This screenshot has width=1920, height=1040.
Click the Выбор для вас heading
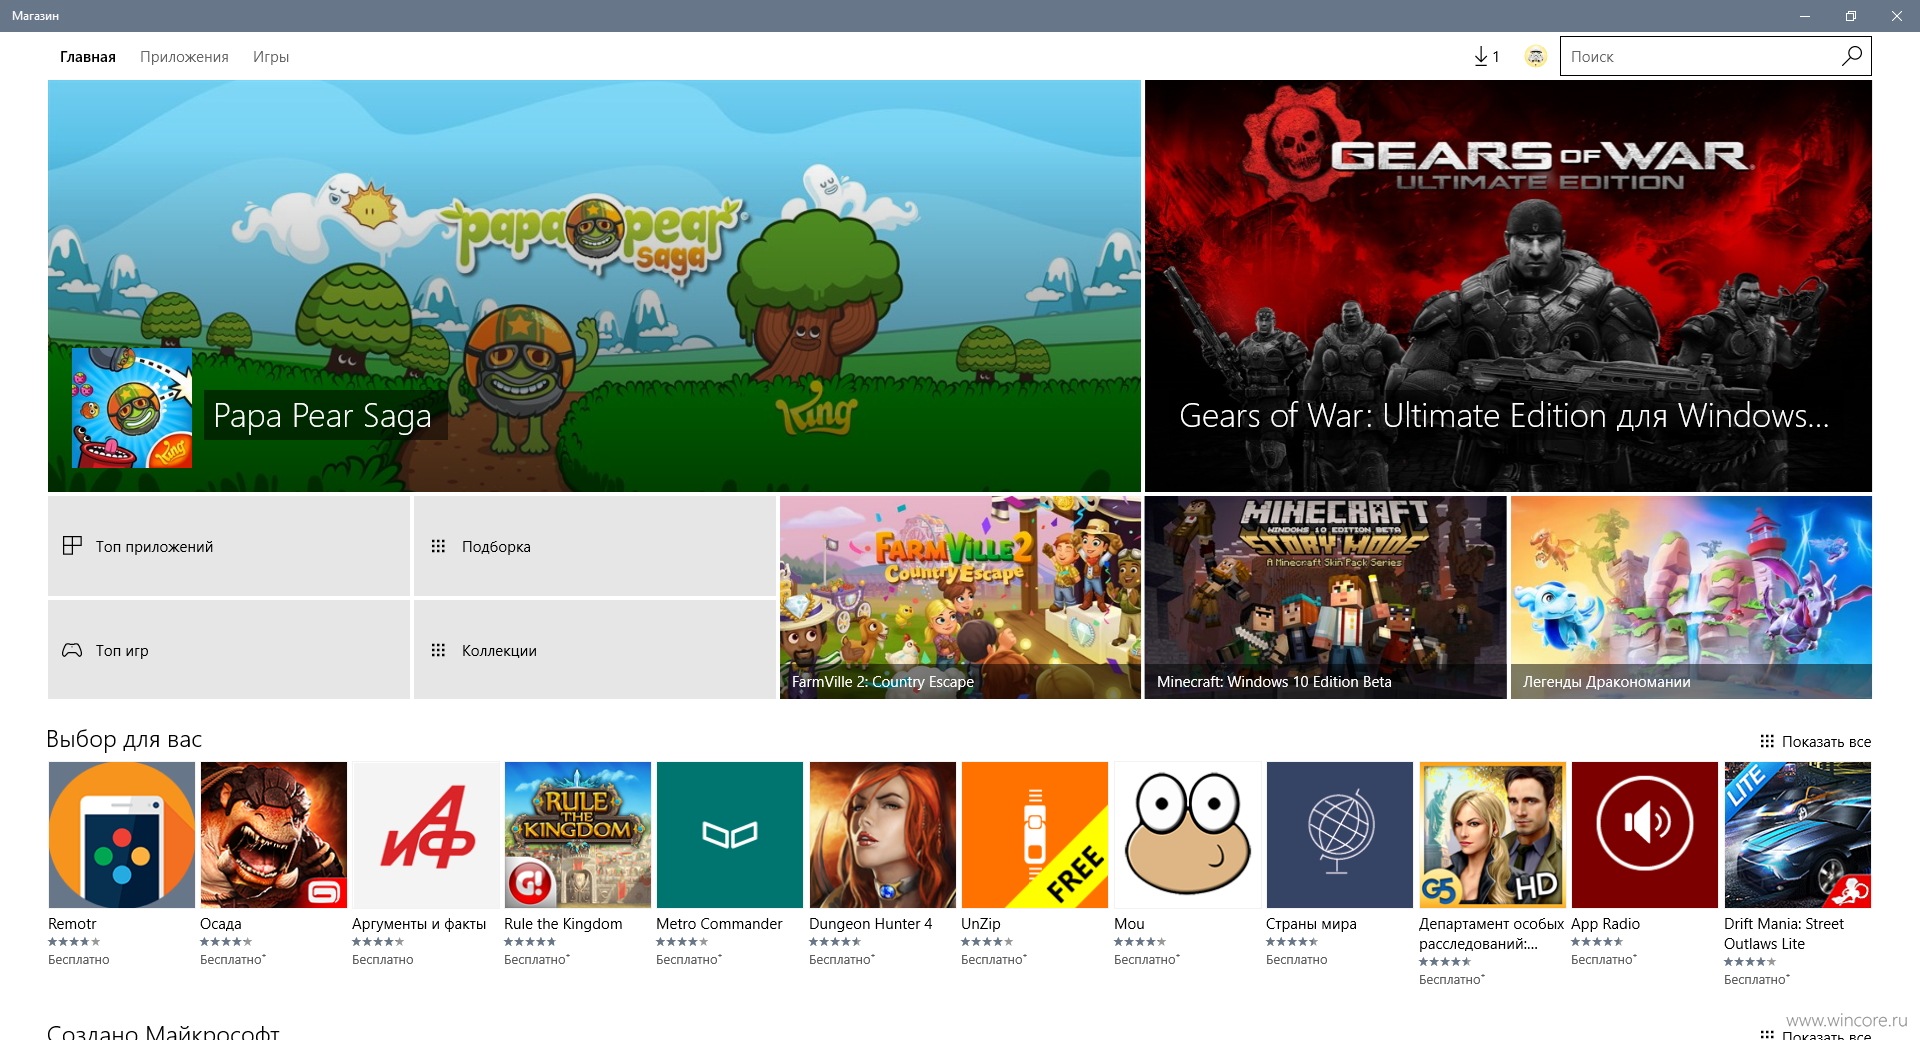(124, 739)
